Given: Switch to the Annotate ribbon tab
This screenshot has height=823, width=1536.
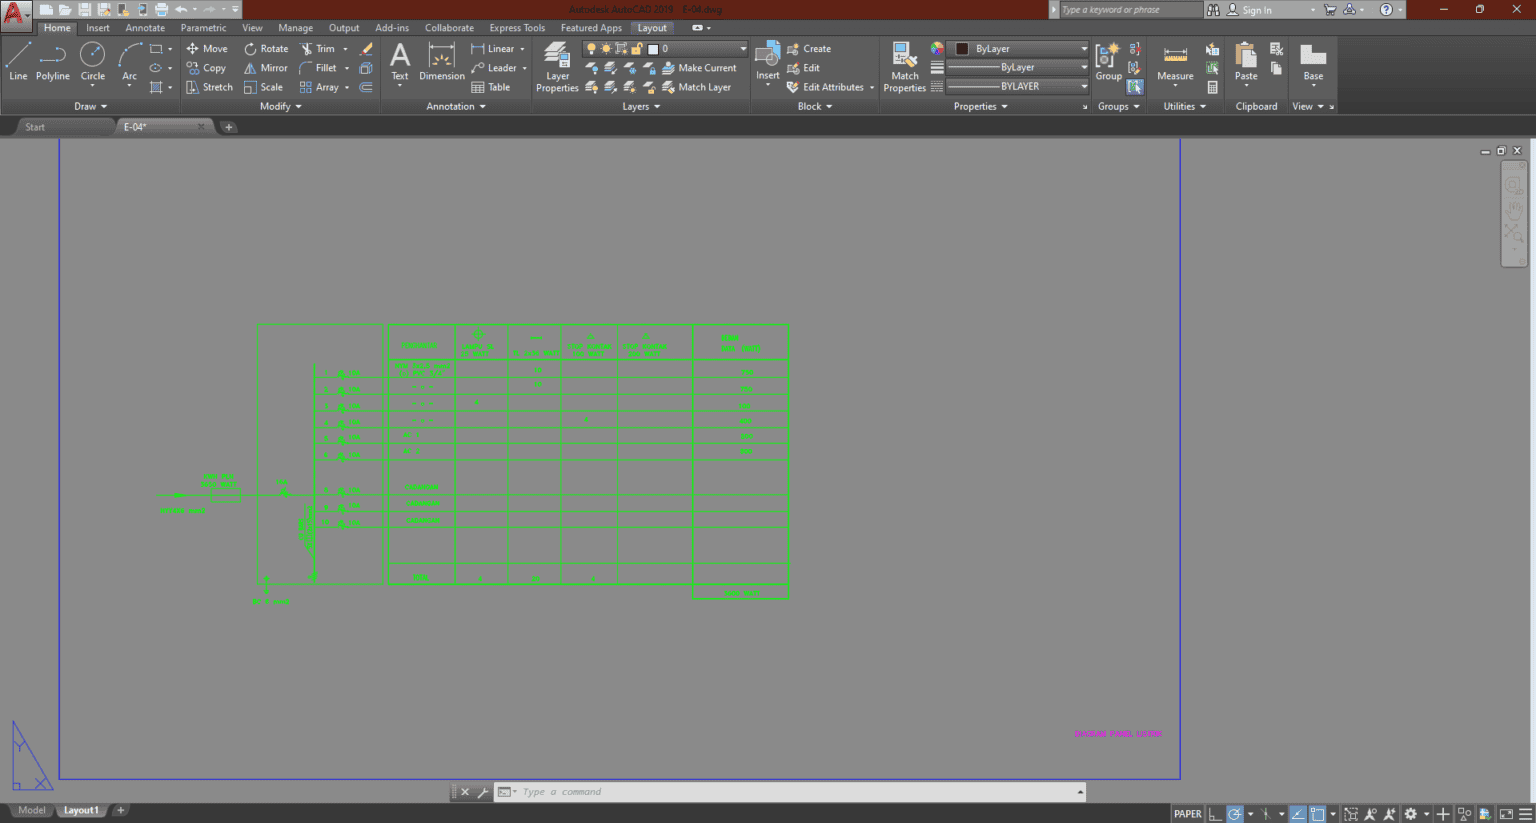Looking at the screenshot, I should (x=144, y=27).
